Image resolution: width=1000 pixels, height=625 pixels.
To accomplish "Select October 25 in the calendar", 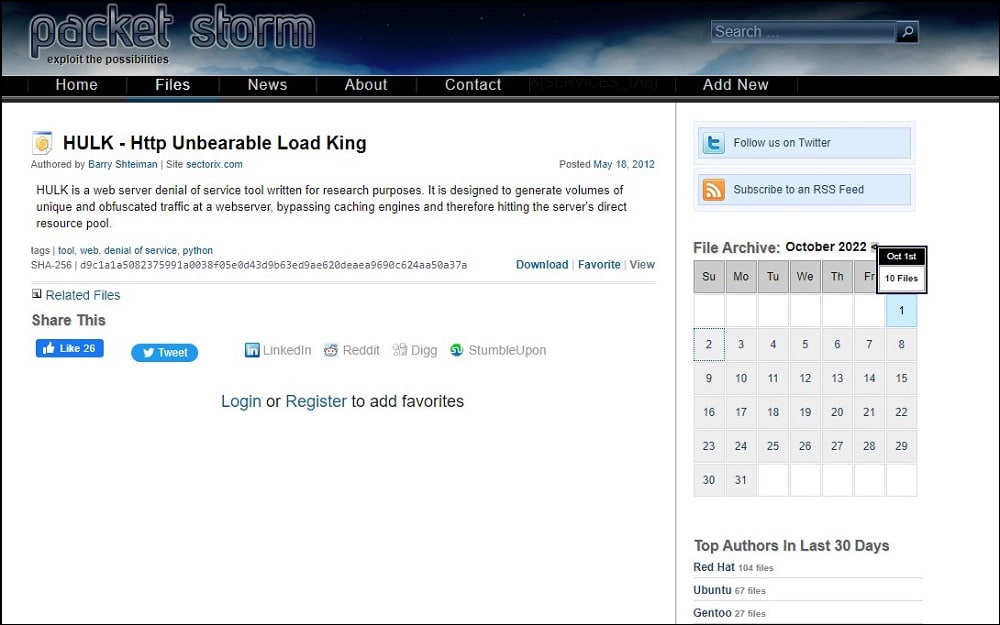I will coord(773,446).
